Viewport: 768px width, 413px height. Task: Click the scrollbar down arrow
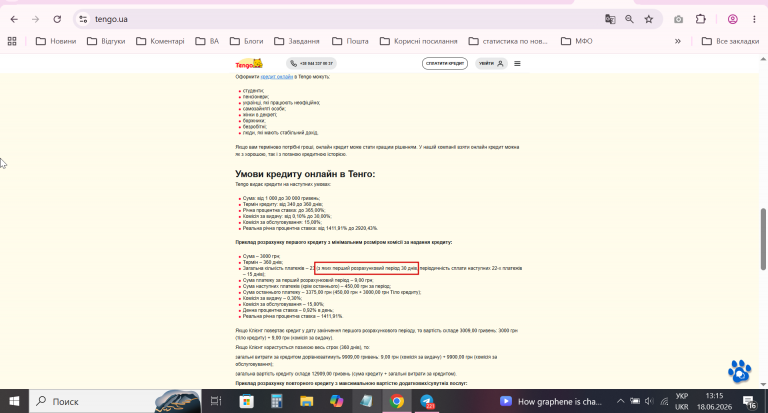tap(763, 385)
